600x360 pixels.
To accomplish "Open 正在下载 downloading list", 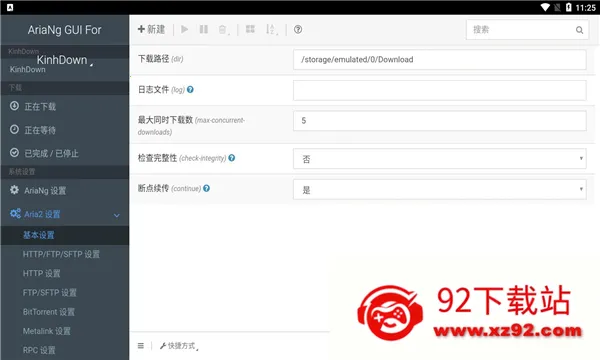I will 65,106.
